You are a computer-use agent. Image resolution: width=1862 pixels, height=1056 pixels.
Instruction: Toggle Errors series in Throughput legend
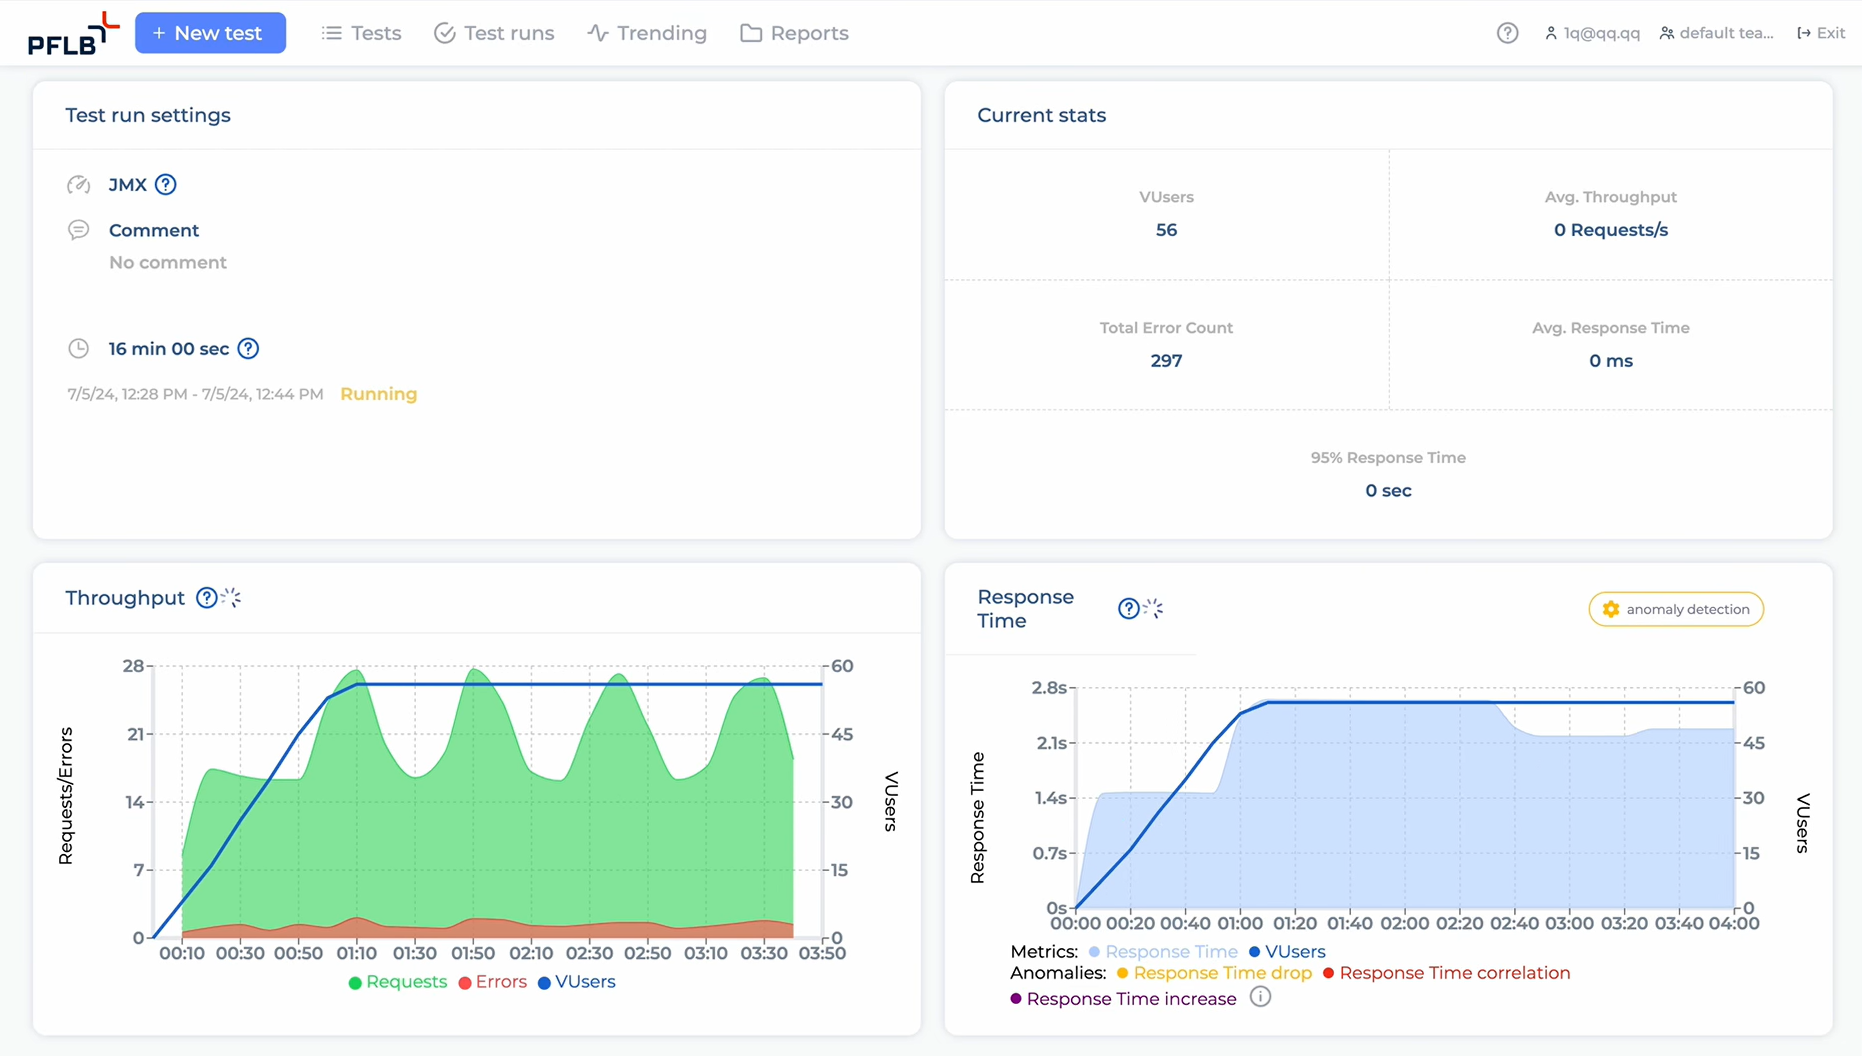click(493, 982)
